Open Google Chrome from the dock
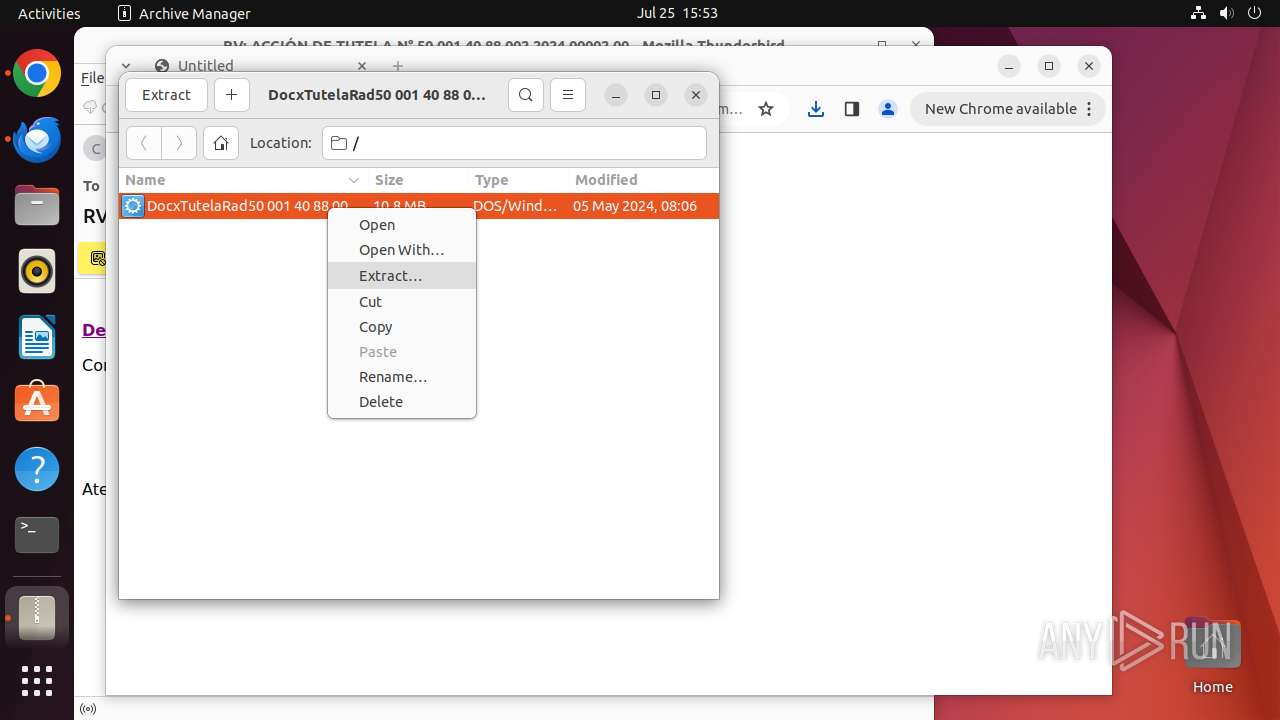1280x720 pixels. click(37, 74)
